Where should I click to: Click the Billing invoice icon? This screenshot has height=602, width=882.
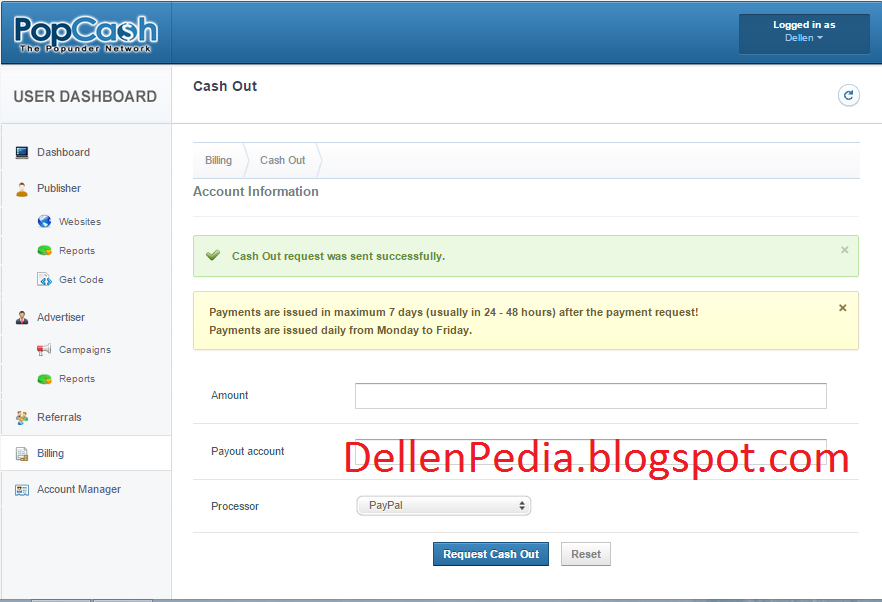click(x=22, y=453)
